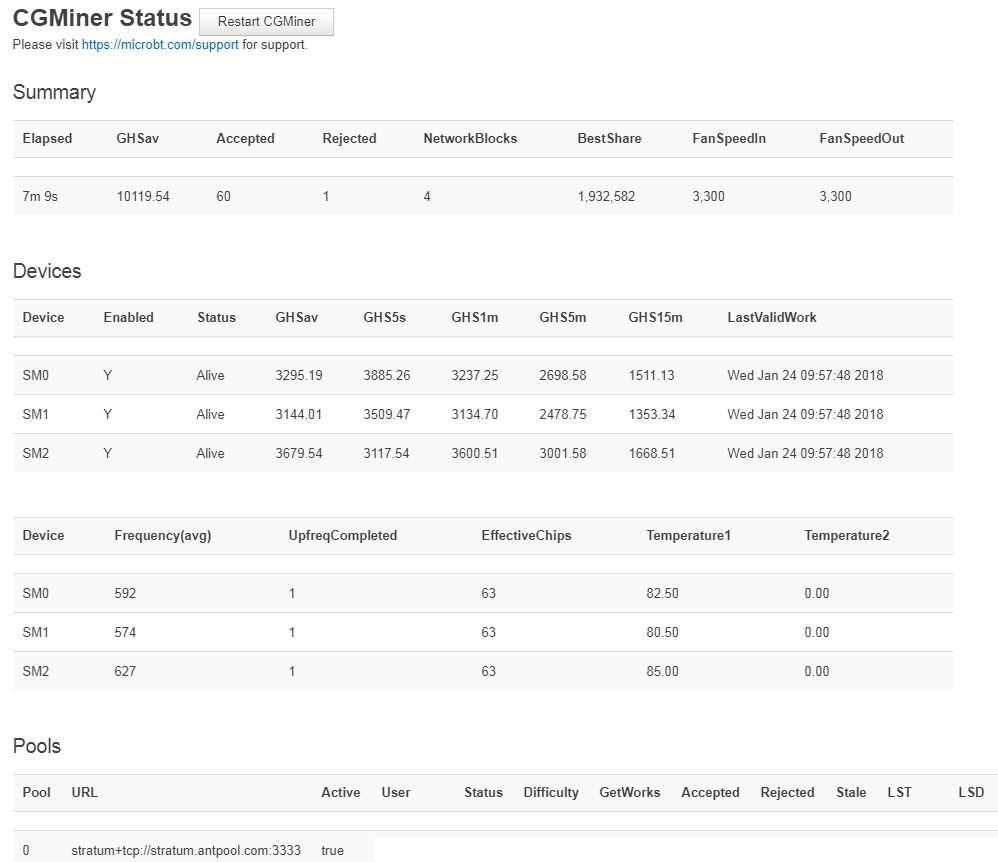Click the SM1 temperature value 80.50
Screen dimensions: 998x862
click(x=662, y=632)
